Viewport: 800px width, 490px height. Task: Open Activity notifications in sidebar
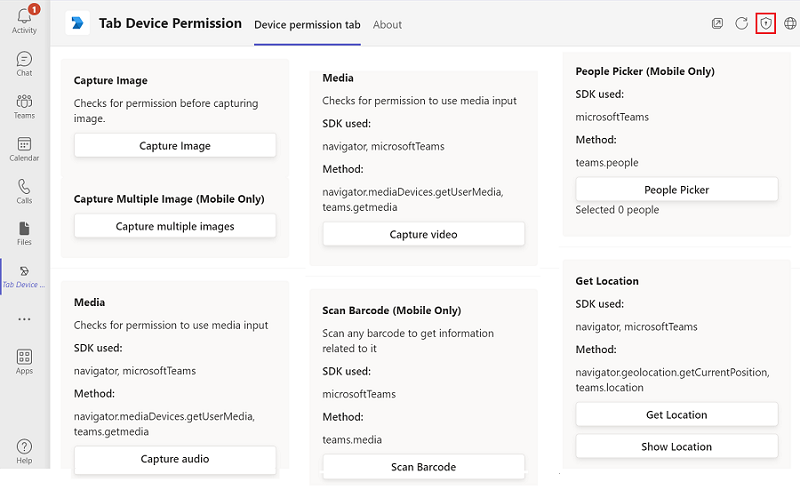coord(24,19)
